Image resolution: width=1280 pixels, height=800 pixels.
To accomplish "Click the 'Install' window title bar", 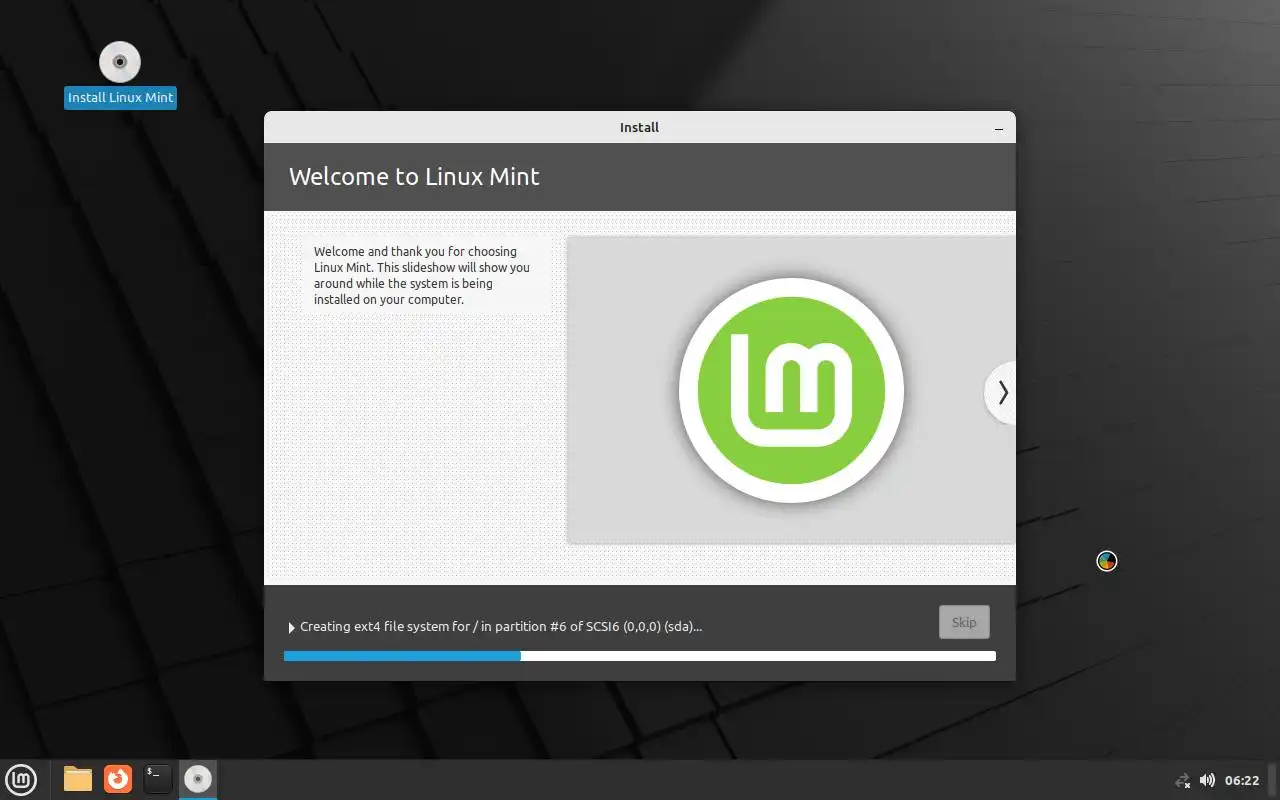I will click(x=640, y=127).
